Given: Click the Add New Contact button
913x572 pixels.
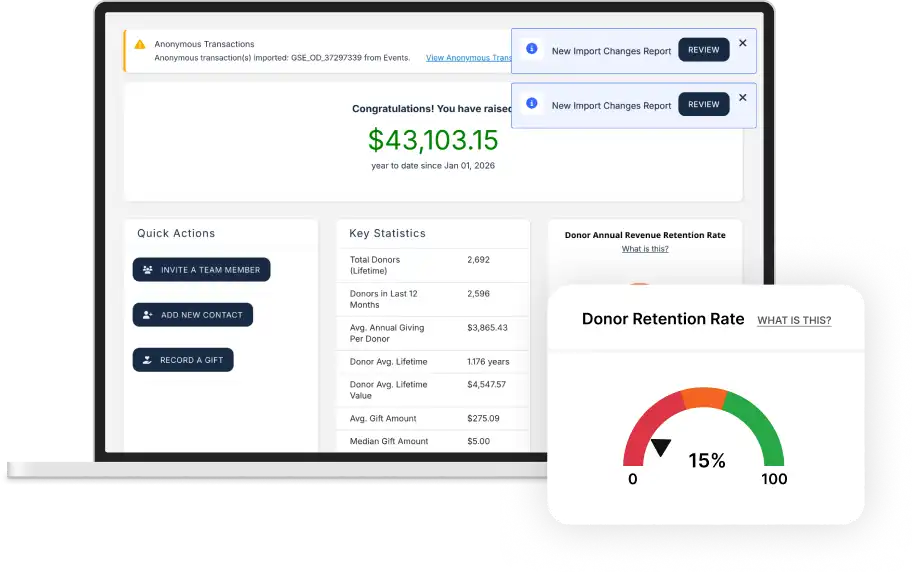Looking at the screenshot, I should pyautogui.click(x=193, y=315).
